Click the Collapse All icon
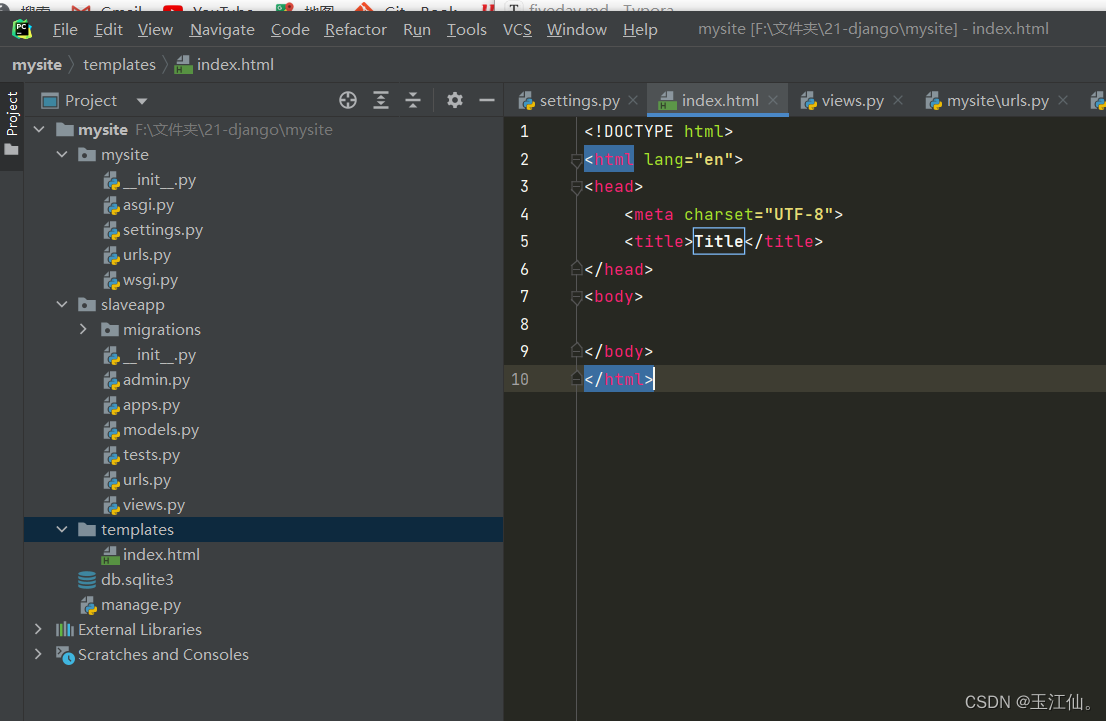Image resolution: width=1106 pixels, height=721 pixels. click(413, 100)
